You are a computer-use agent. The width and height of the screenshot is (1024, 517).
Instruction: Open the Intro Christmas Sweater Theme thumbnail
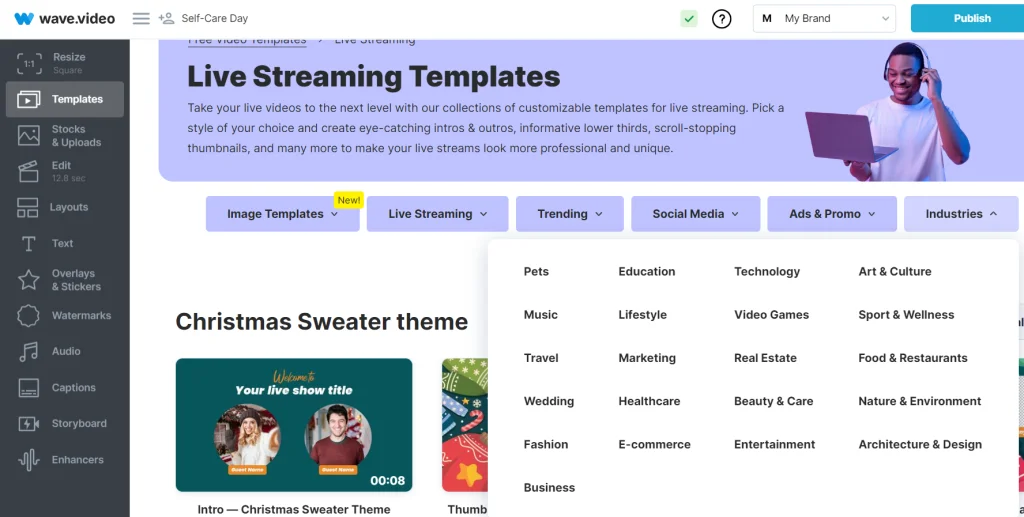294,425
